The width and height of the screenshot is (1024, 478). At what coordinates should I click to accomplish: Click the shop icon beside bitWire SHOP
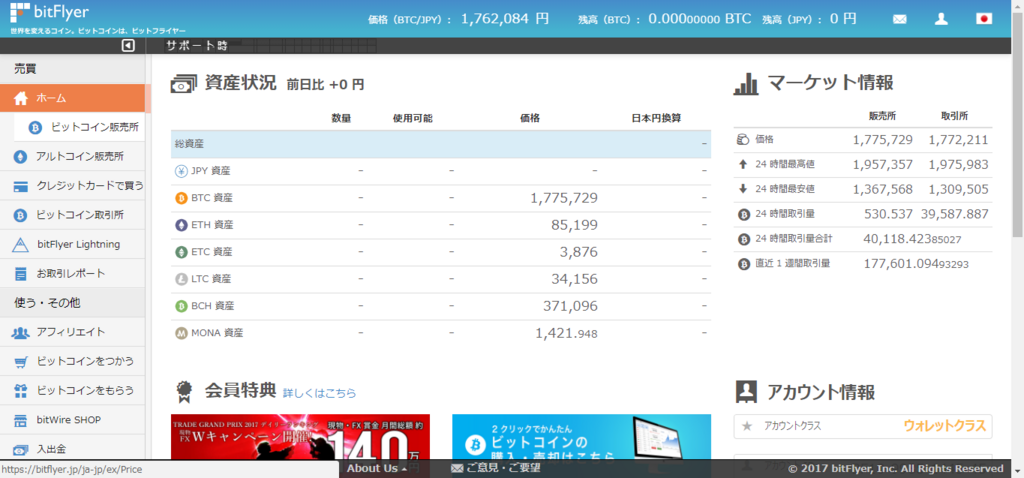pyautogui.click(x=21, y=420)
